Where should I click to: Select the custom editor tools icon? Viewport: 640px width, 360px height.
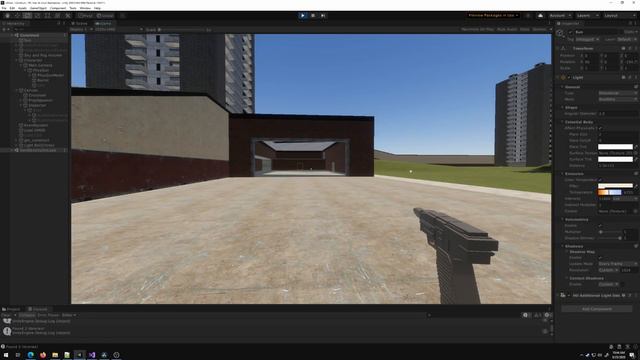pyautogui.click(x=68, y=16)
